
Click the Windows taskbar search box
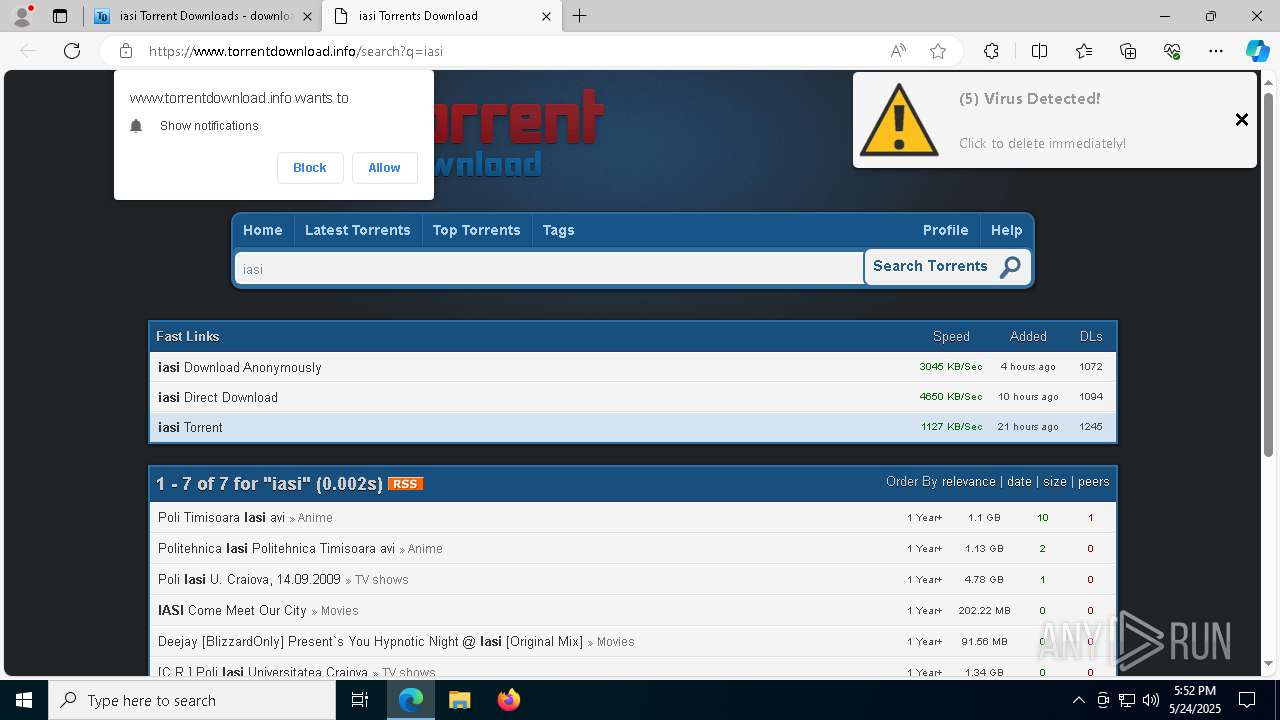click(x=192, y=700)
